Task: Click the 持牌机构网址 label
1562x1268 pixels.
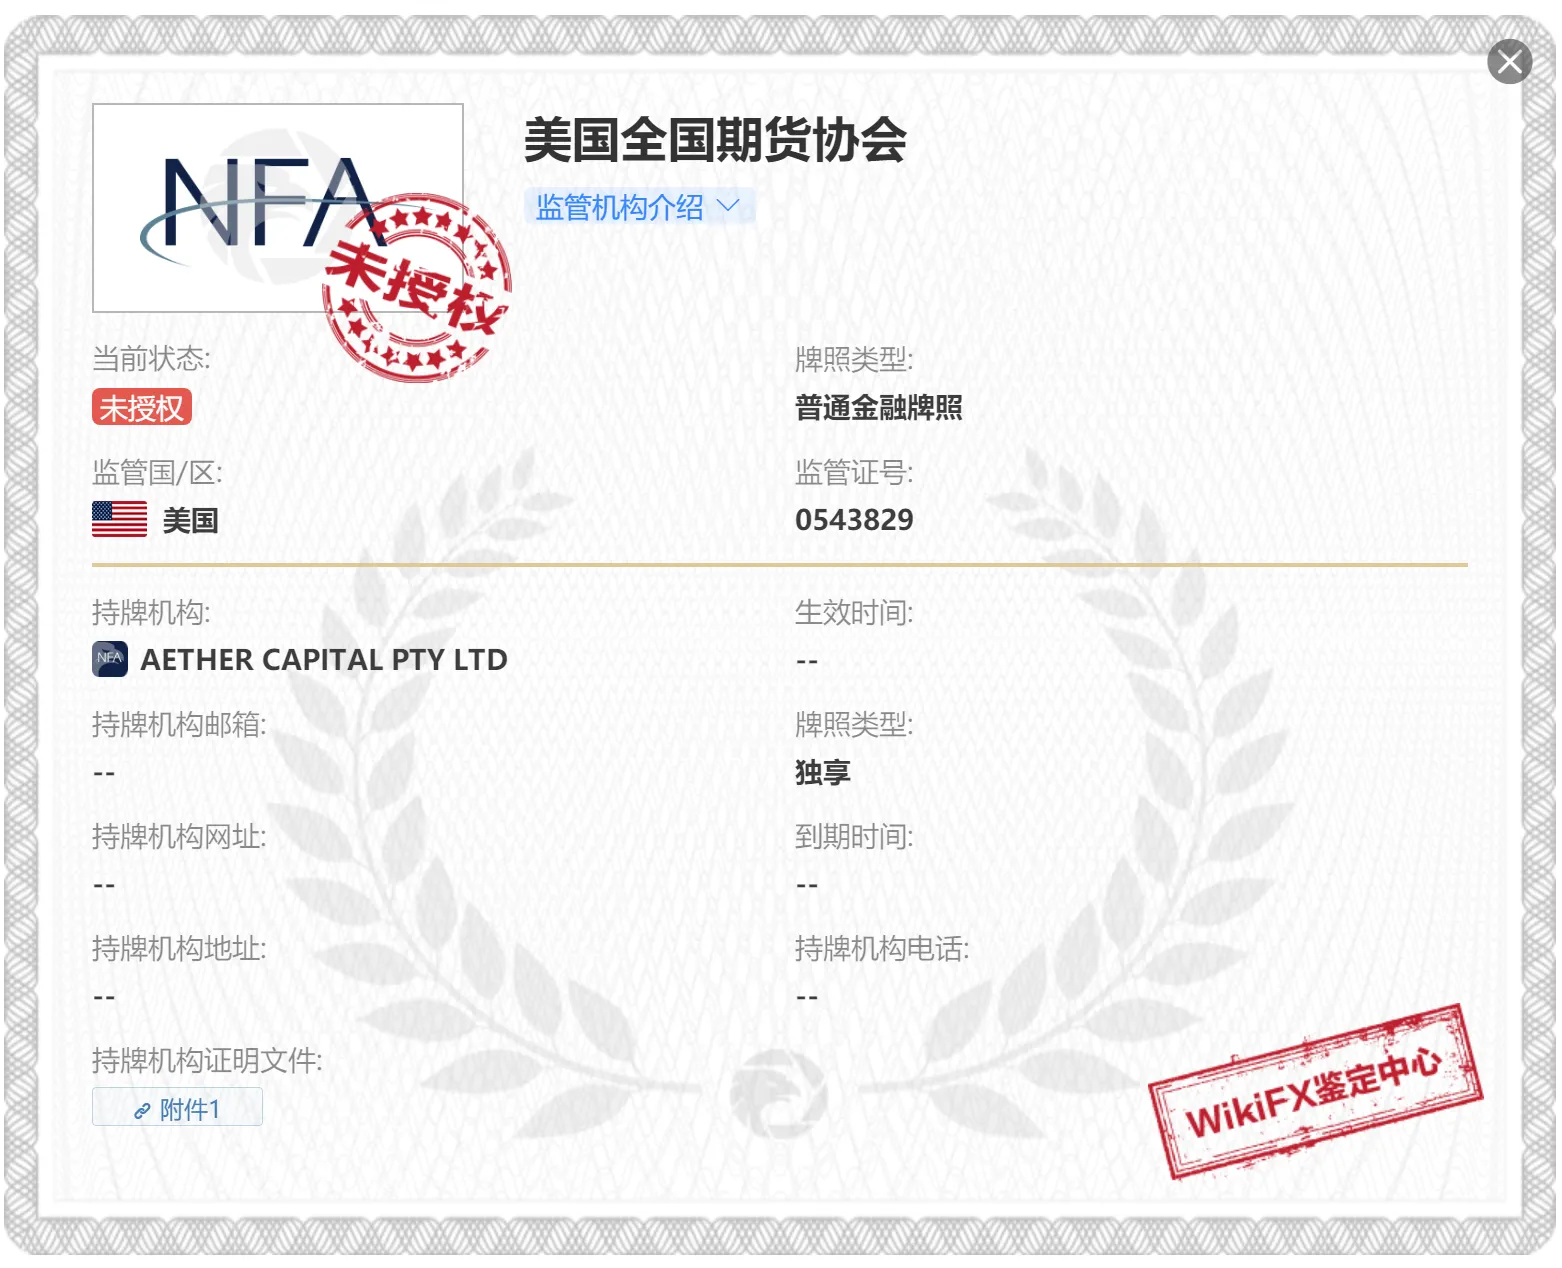Action: (x=179, y=836)
